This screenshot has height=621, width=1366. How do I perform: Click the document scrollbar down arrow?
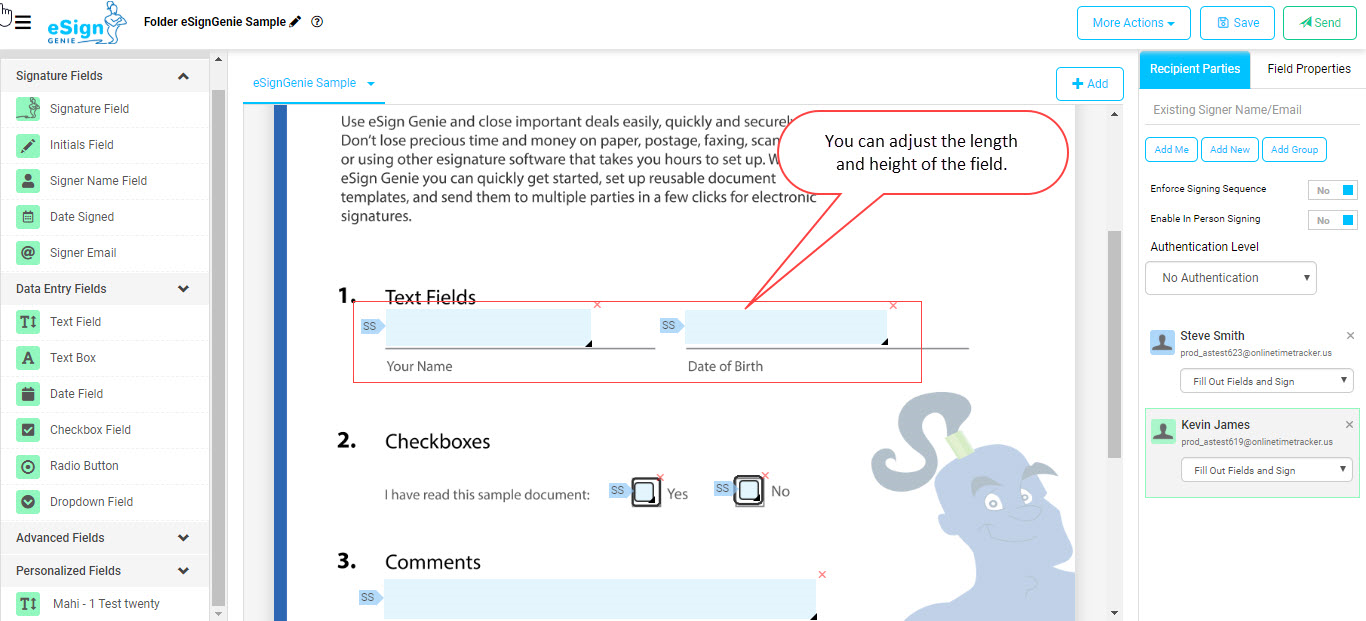pos(1115,612)
